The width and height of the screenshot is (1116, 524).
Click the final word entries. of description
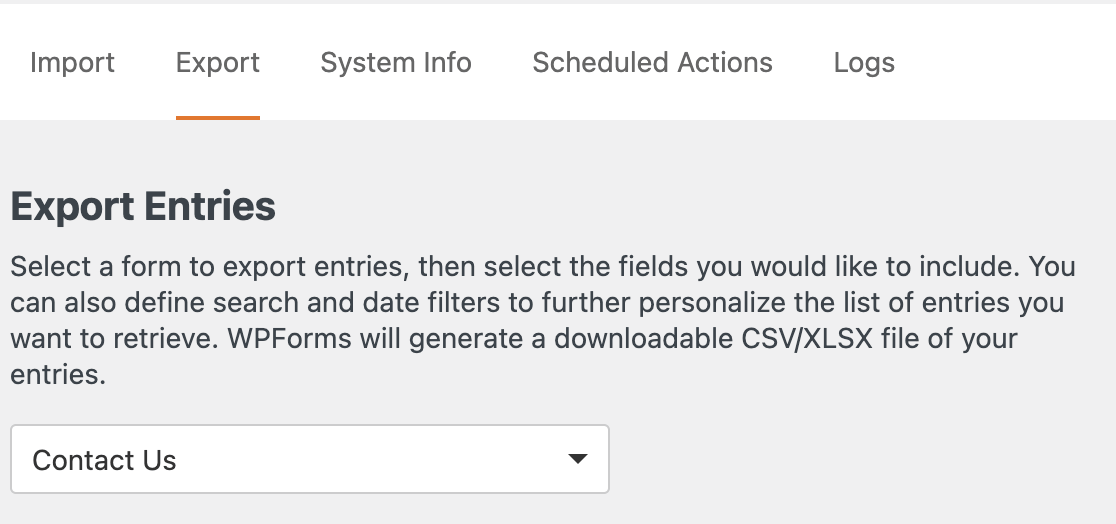coord(58,374)
